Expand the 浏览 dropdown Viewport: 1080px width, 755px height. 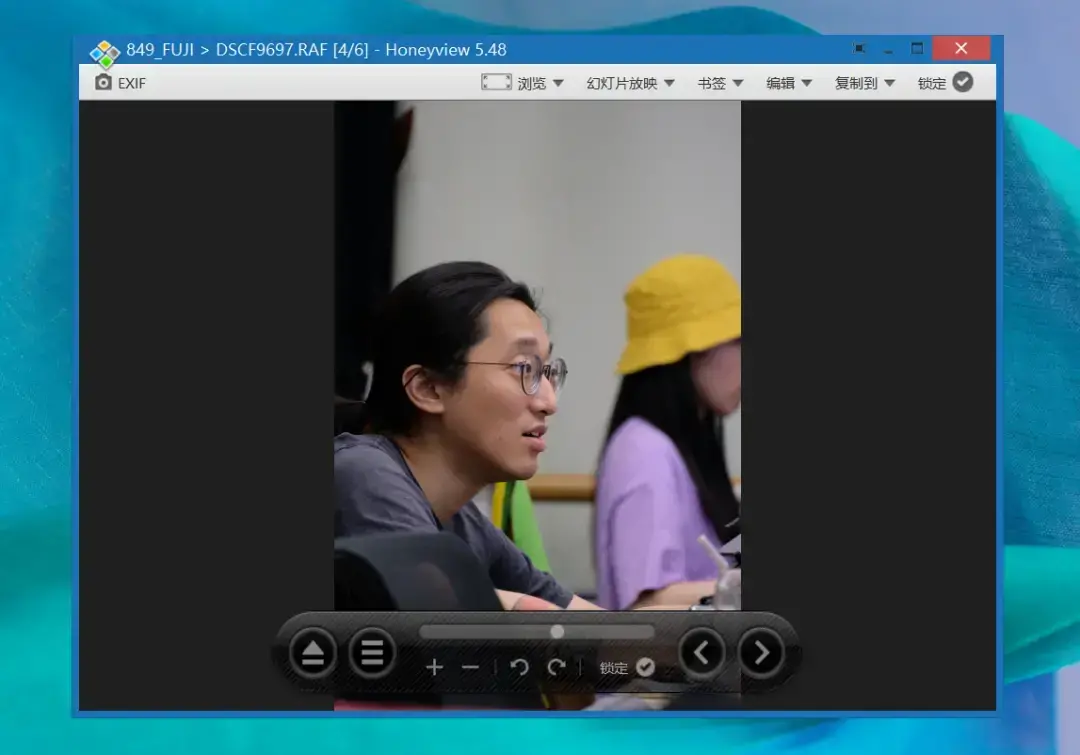tap(540, 83)
